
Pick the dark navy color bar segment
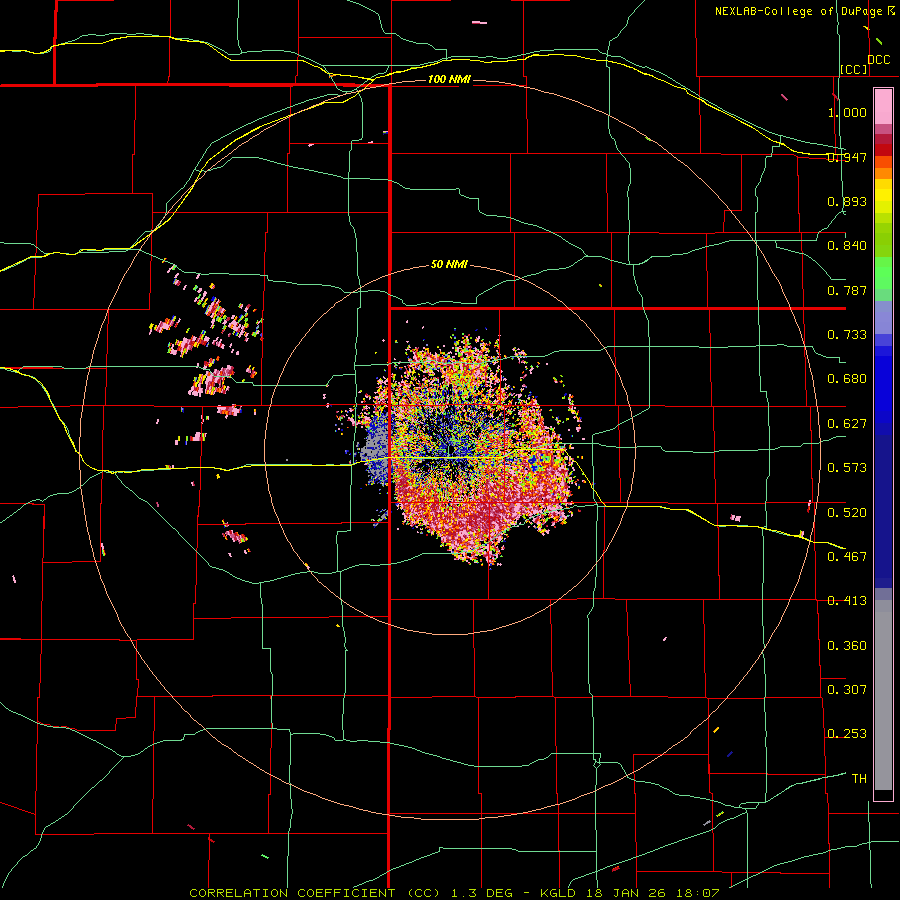click(x=883, y=511)
